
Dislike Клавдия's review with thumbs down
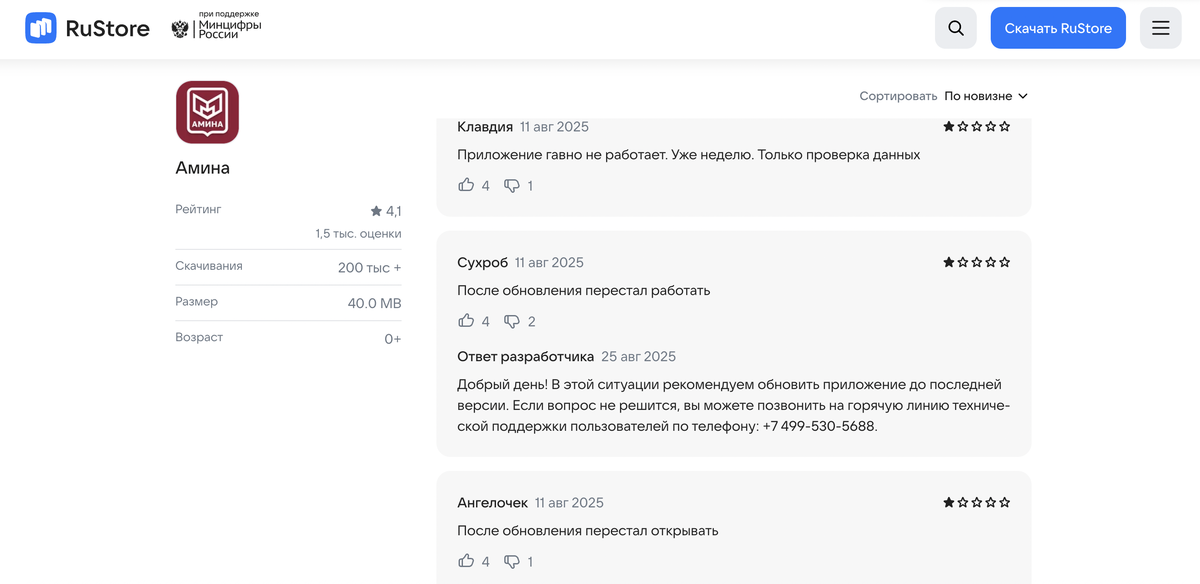click(512, 185)
